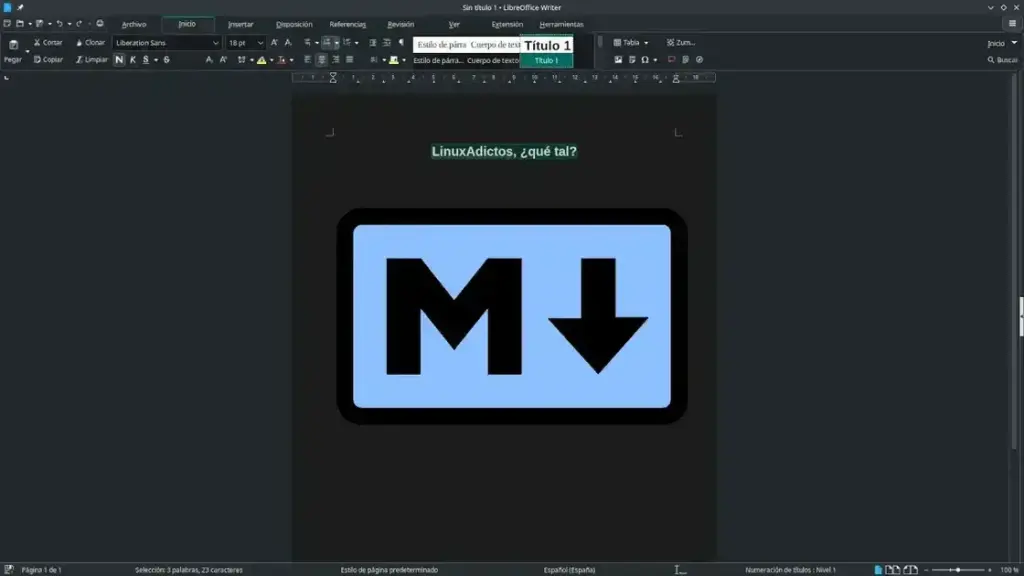Align text left

[x=307, y=59]
